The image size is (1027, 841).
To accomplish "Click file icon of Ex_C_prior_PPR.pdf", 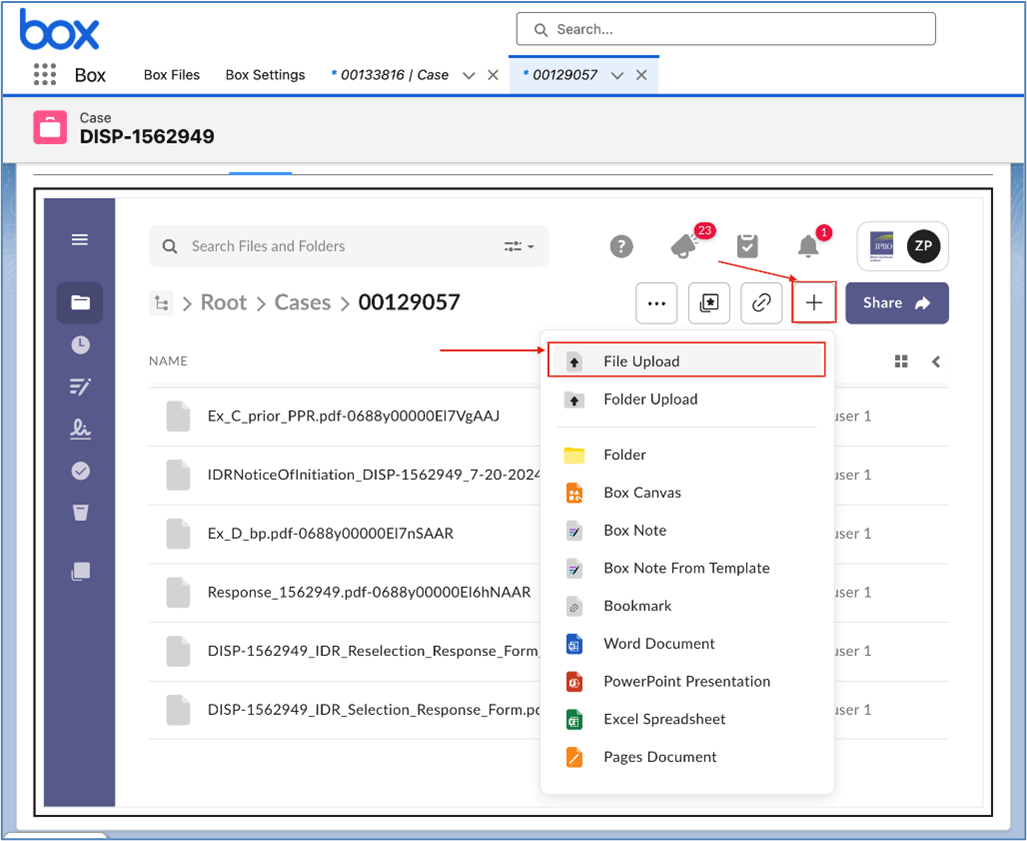I will [178, 417].
